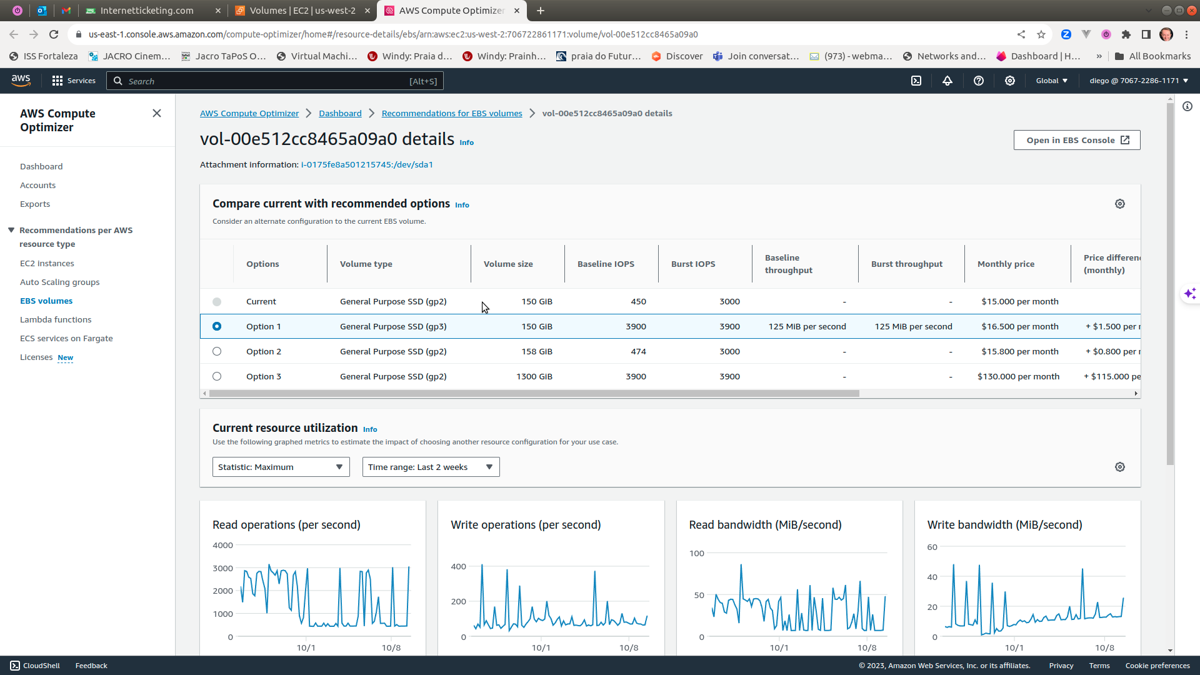This screenshot has height=675, width=1200.
Task: Open the Statistic: Maximum dropdown
Action: click(x=281, y=467)
